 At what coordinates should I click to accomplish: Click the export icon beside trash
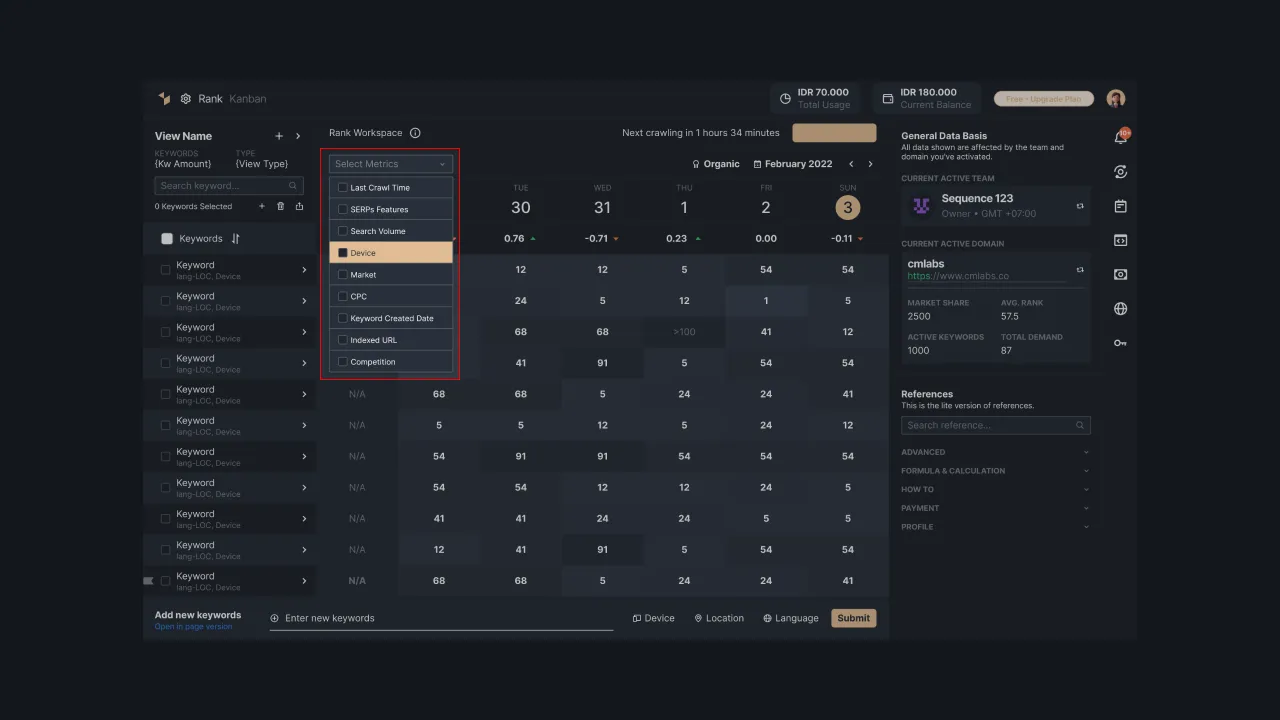pos(299,206)
